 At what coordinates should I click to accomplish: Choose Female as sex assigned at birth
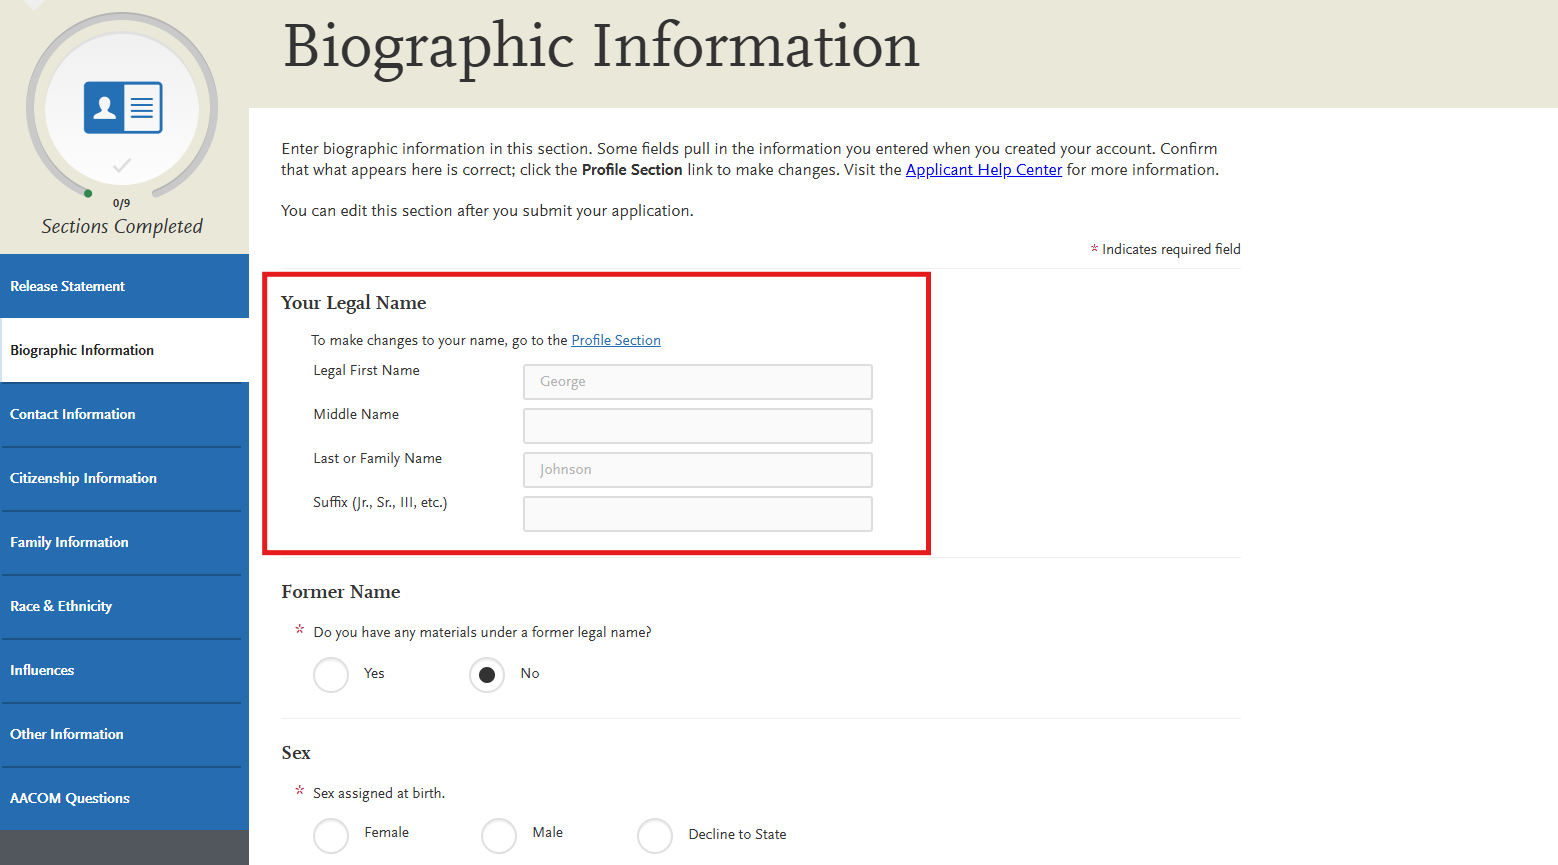331,835
